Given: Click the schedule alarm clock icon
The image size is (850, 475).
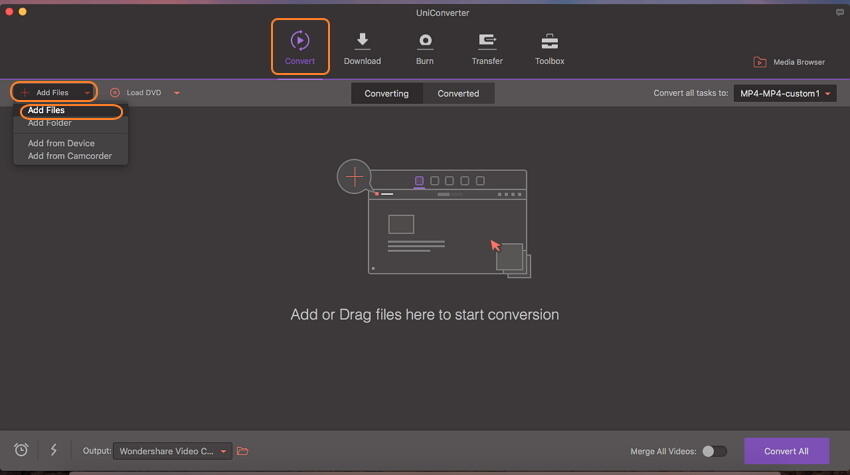Looking at the screenshot, I should pos(21,450).
